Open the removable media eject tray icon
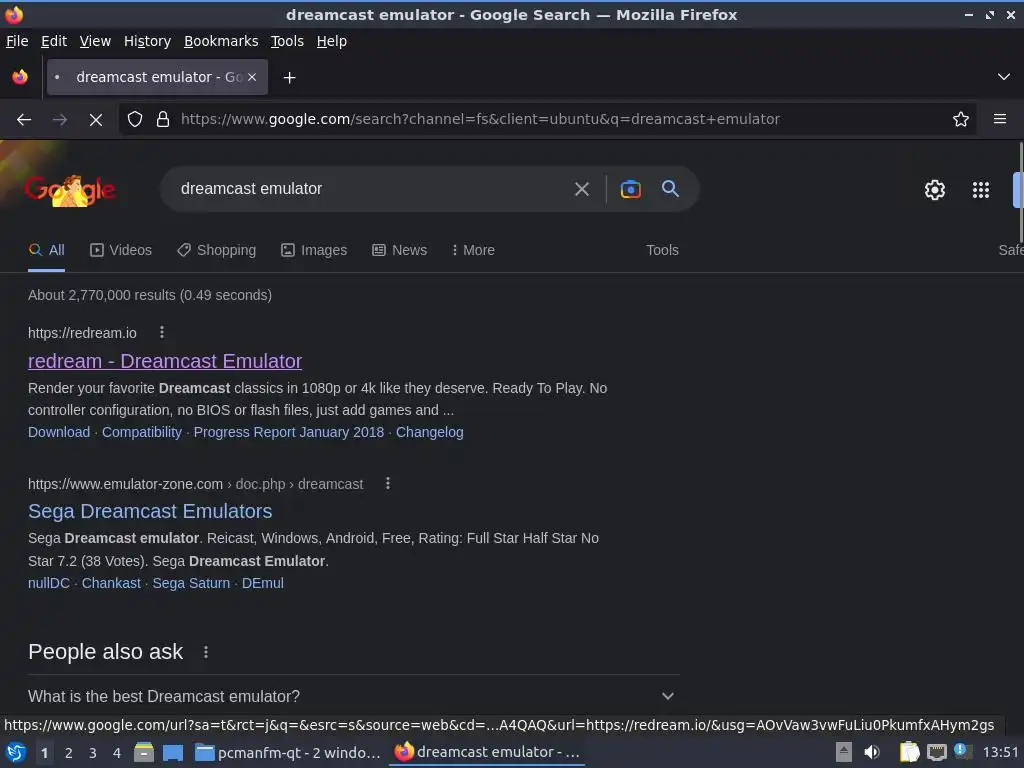Image resolution: width=1024 pixels, height=768 pixels. (x=844, y=753)
